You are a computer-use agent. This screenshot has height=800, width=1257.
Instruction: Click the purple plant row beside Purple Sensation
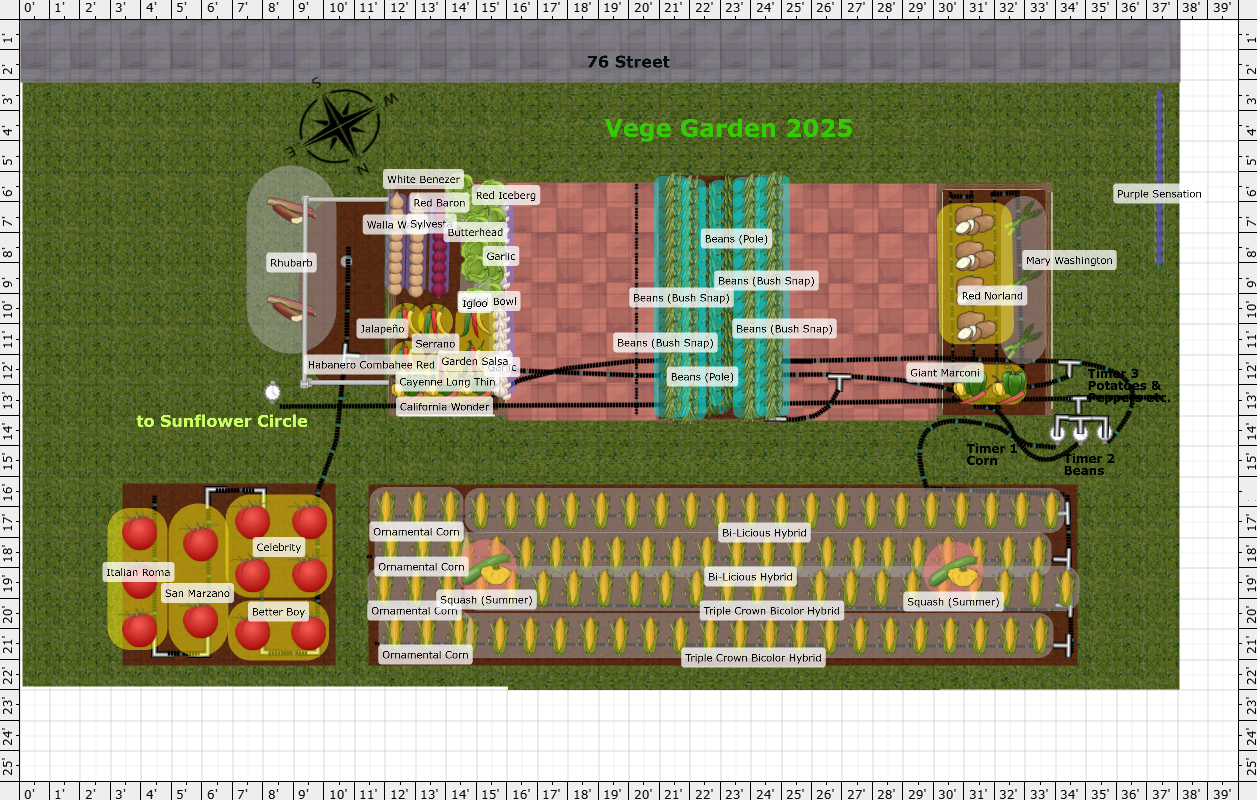coord(1159,178)
